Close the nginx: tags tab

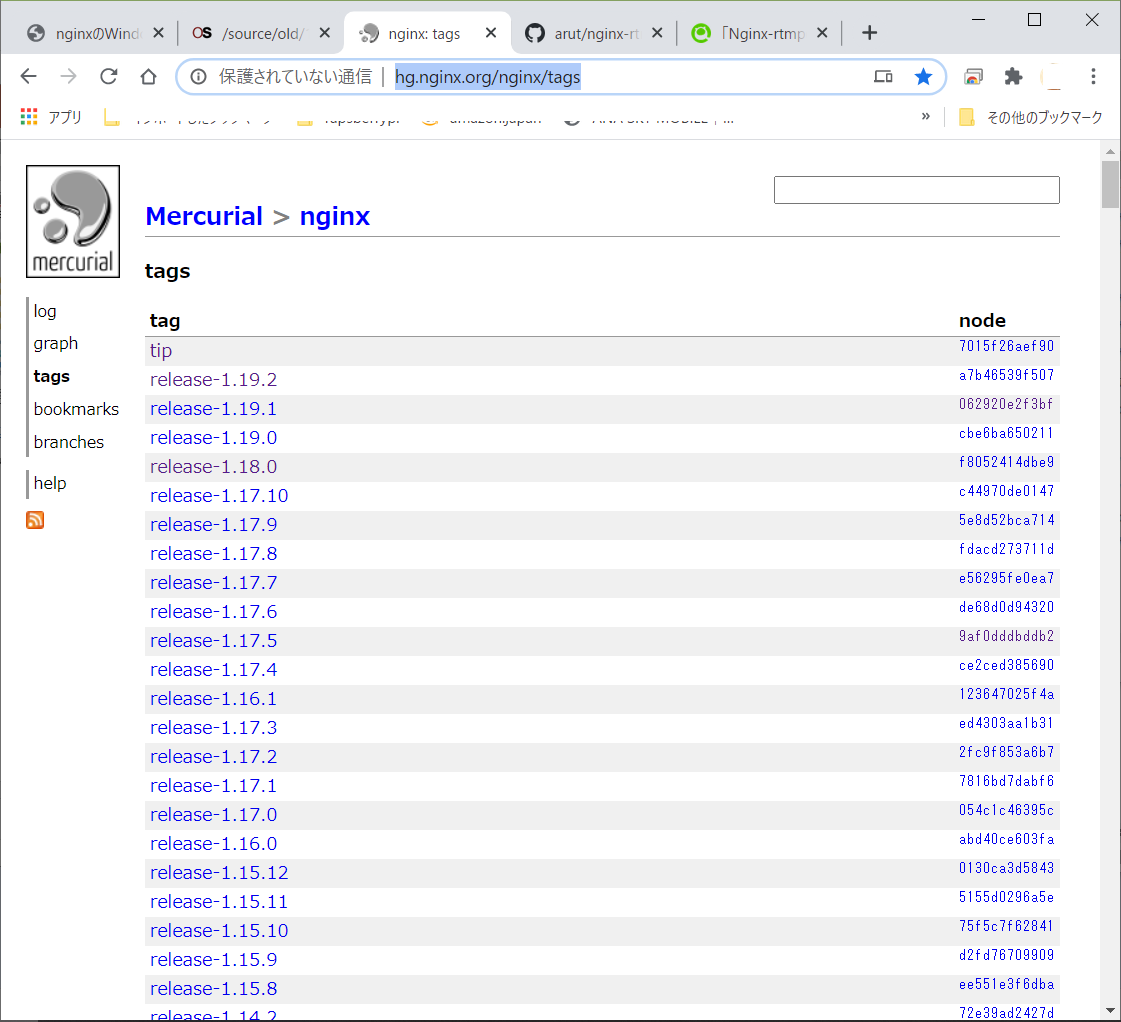coord(491,33)
